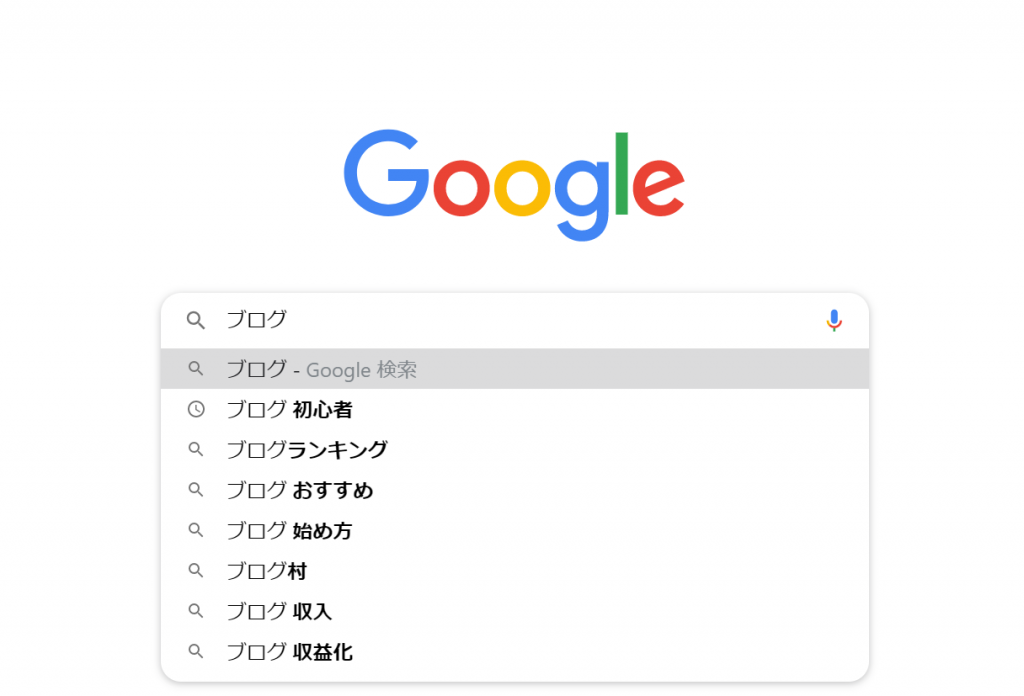
Task: Select the highlighted suggestion ブログ - Google 検索
Action: pyautogui.click(x=320, y=369)
